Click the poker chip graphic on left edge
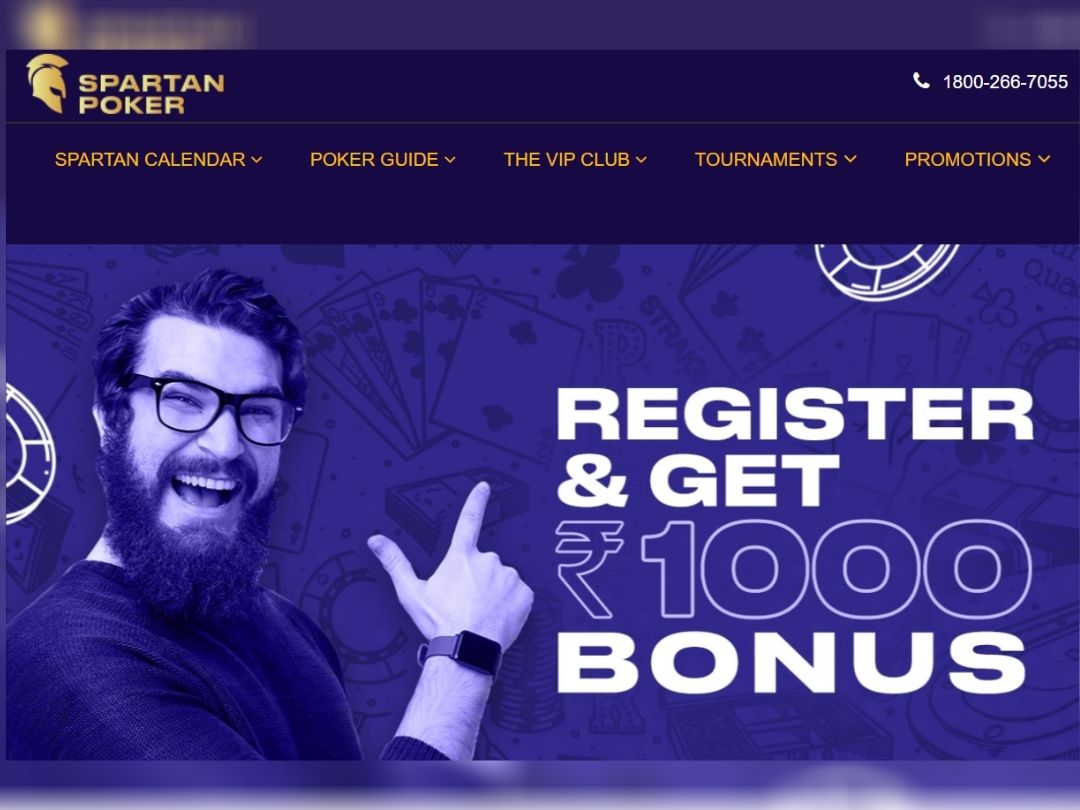Image resolution: width=1080 pixels, height=810 pixels. pos(30,455)
